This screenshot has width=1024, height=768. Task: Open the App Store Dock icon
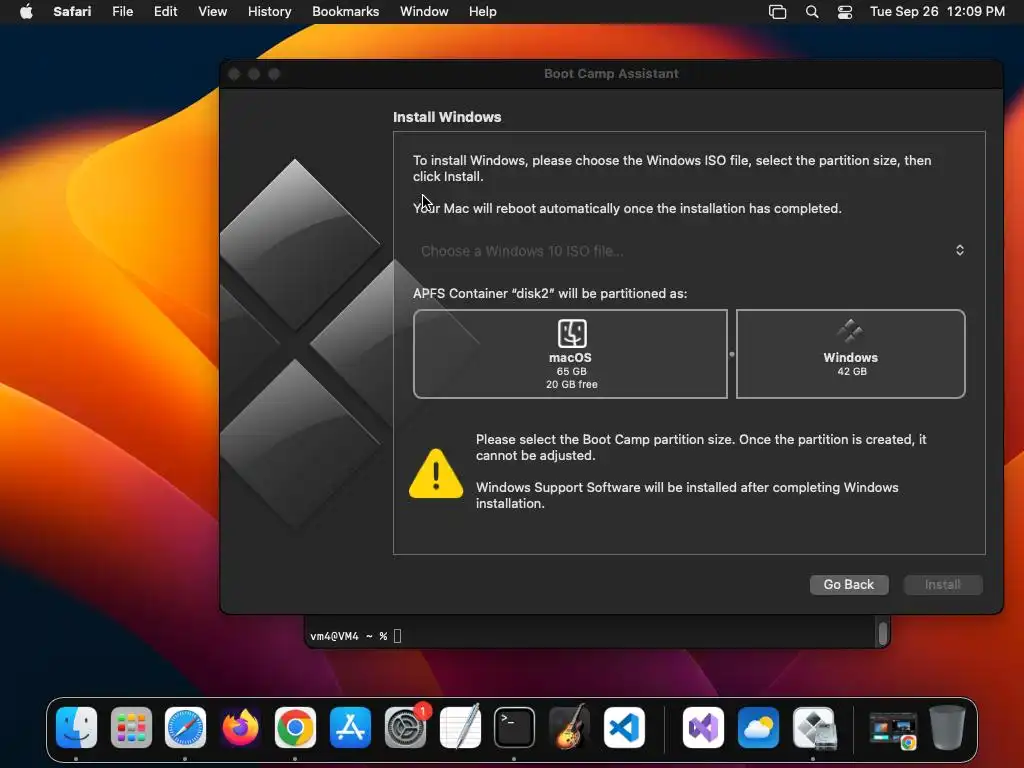[x=350, y=728]
